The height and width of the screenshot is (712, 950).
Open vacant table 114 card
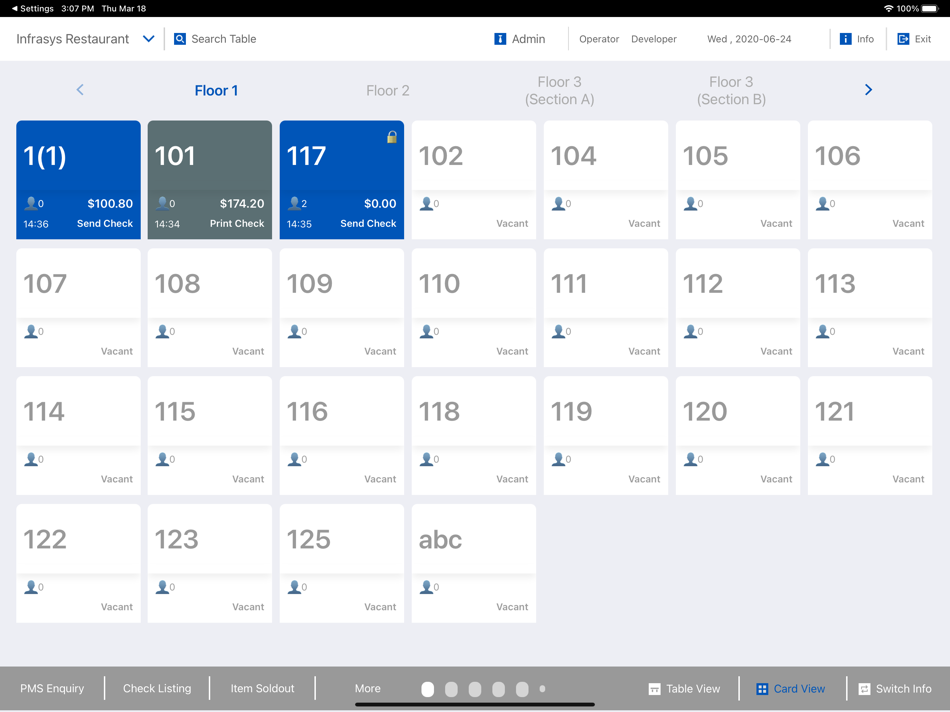tap(78, 436)
